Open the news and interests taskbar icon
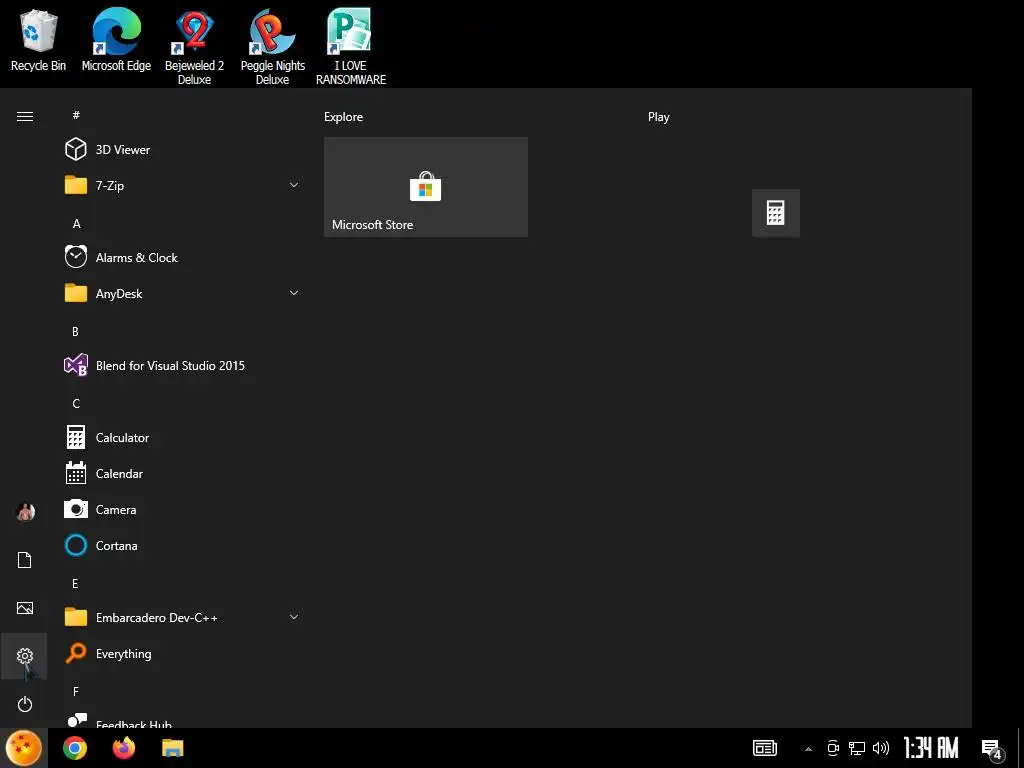The width and height of the screenshot is (1024, 768). coord(765,748)
